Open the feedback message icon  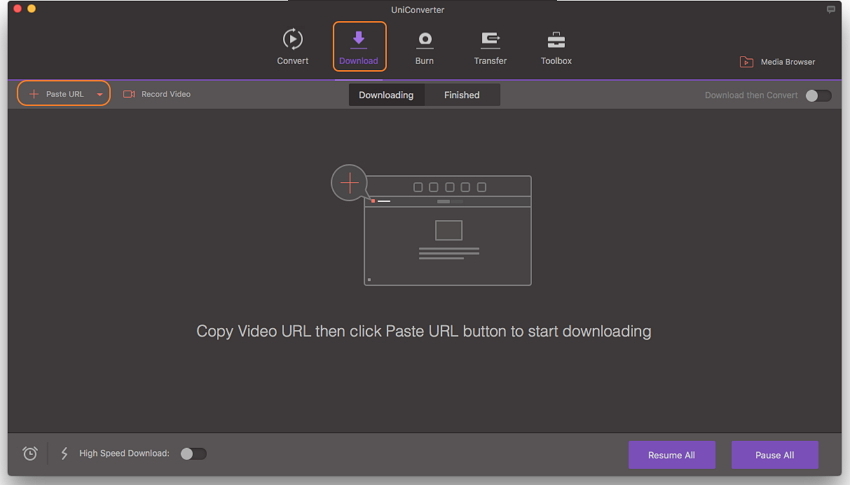[x=830, y=9]
